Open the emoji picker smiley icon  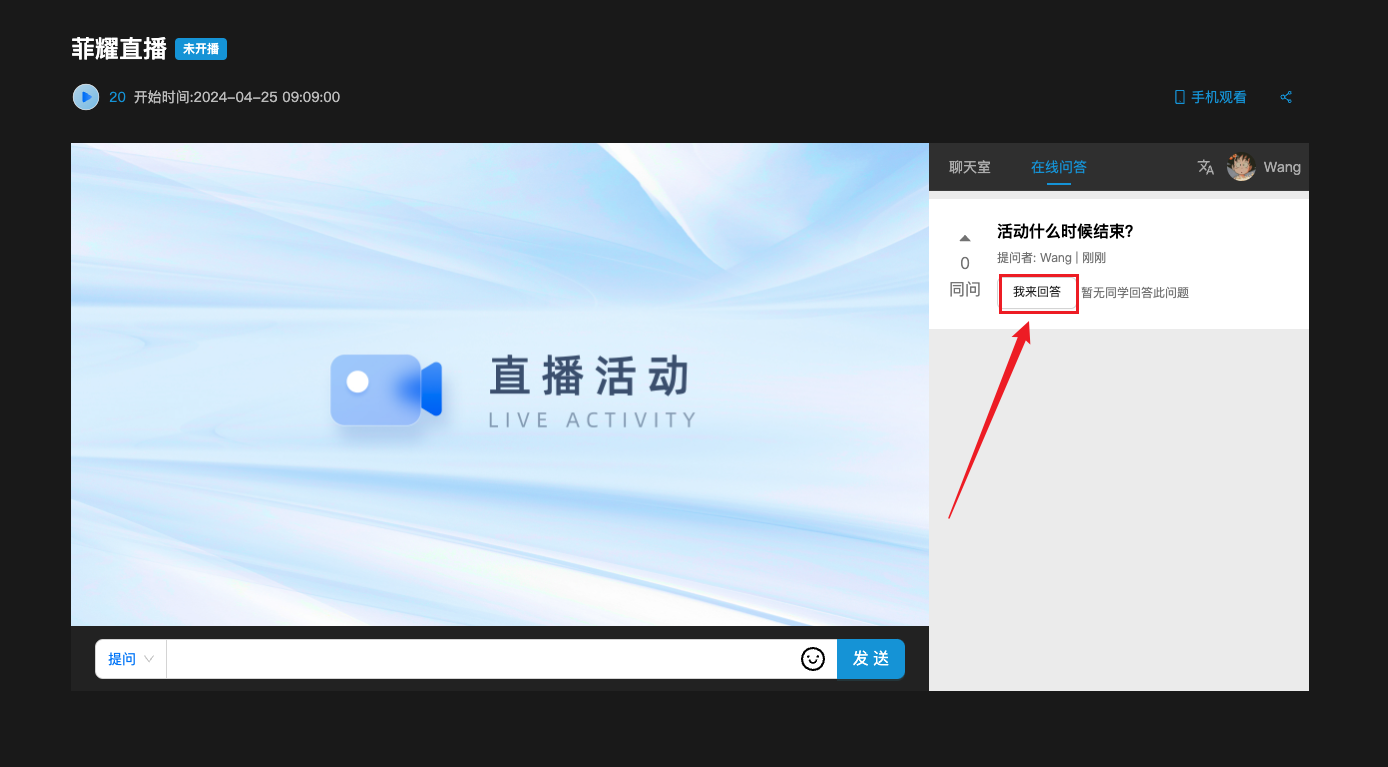click(813, 659)
